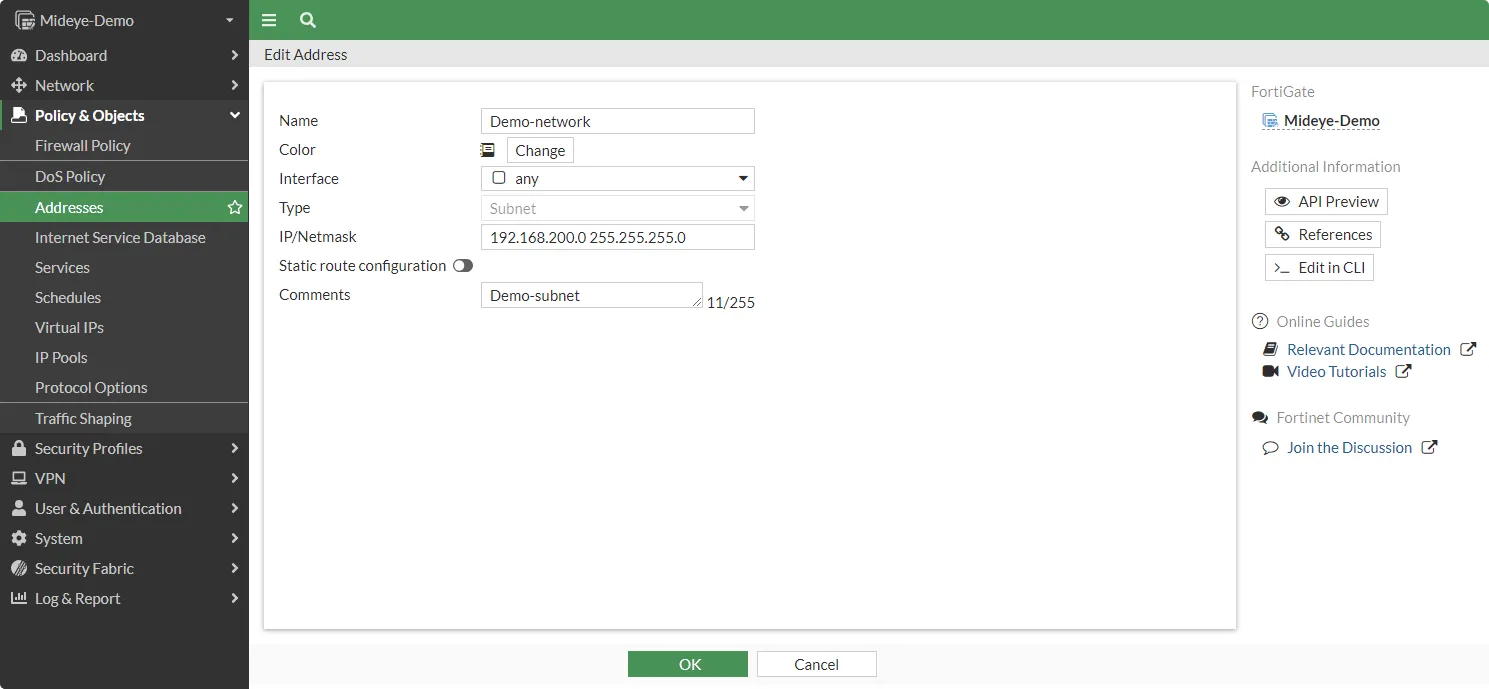Select the VPN sidebar icon

19,478
